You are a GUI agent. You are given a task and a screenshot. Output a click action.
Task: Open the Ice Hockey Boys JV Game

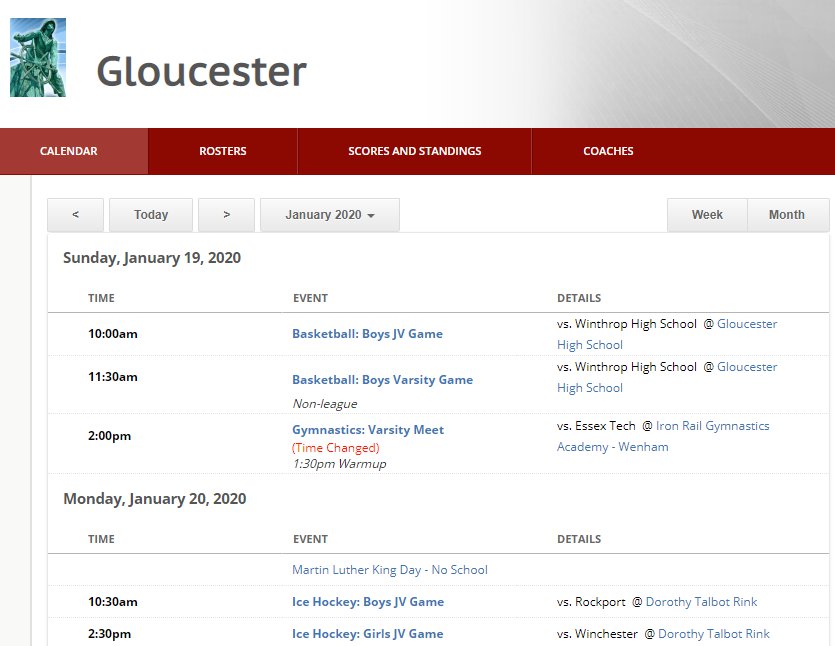coord(366,601)
